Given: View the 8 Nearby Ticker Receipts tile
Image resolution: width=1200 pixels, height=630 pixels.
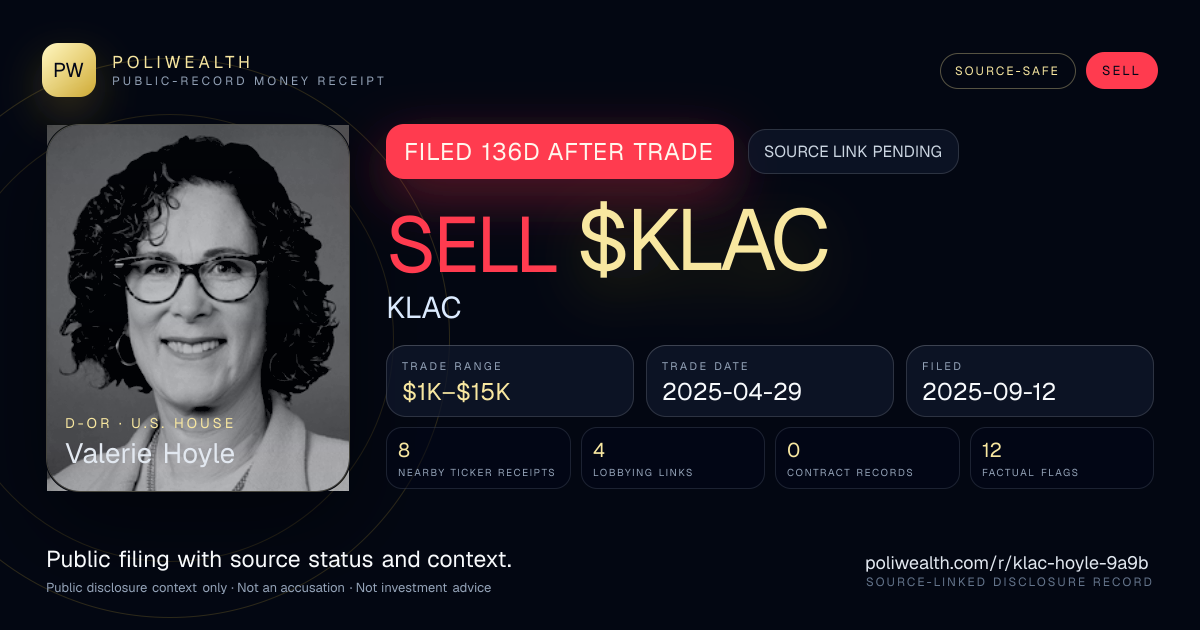Looking at the screenshot, I should click(478, 458).
